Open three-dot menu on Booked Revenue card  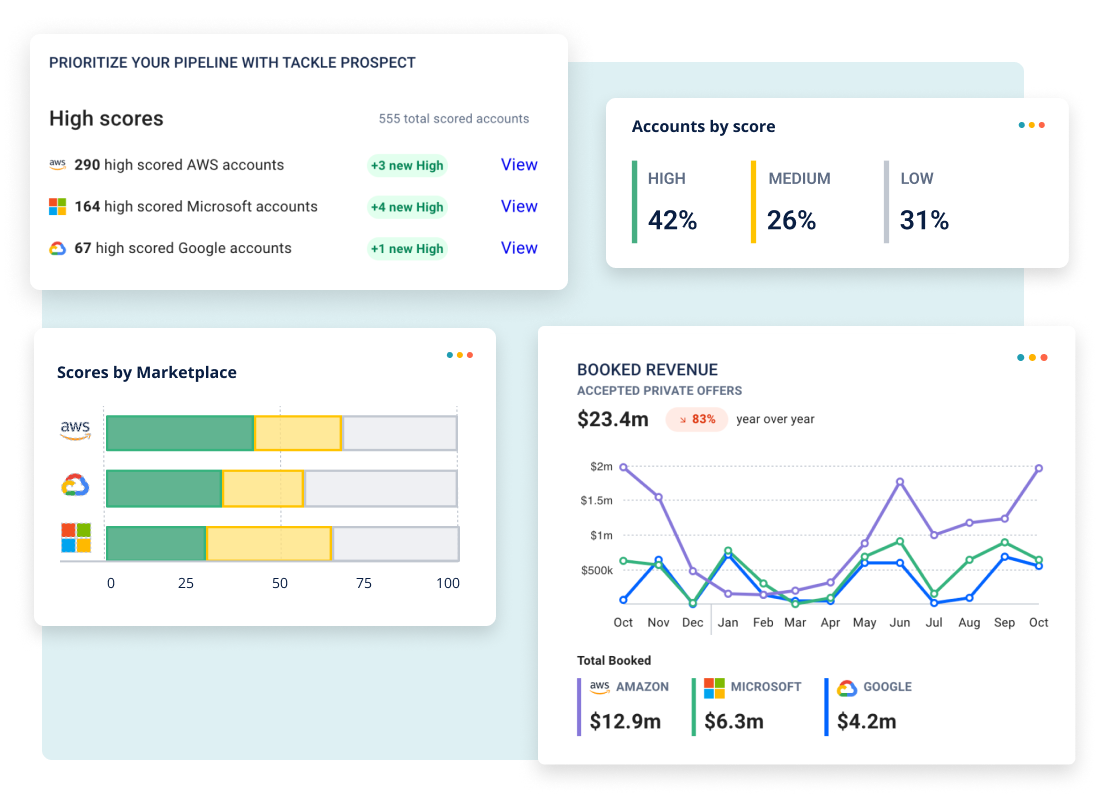[1032, 357]
